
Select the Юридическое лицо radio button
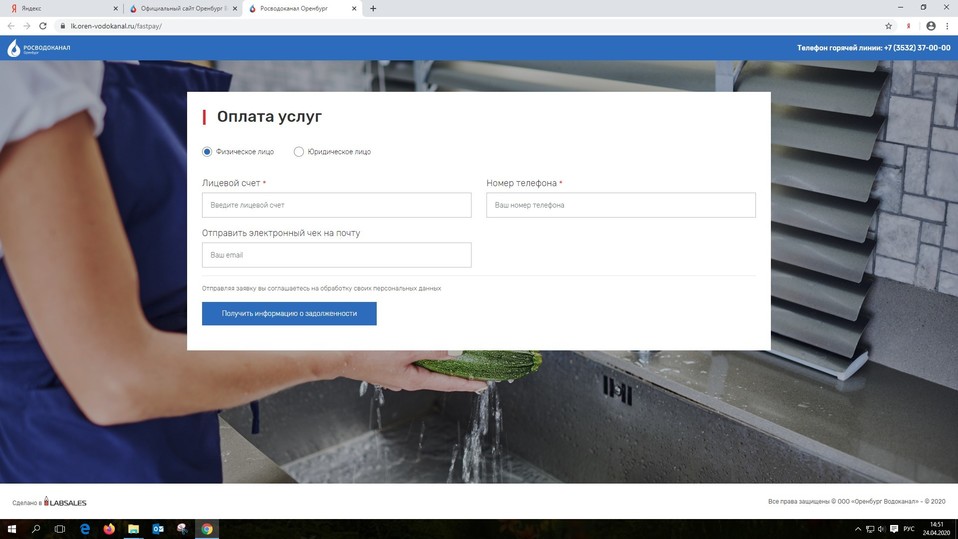coord(299,152)
